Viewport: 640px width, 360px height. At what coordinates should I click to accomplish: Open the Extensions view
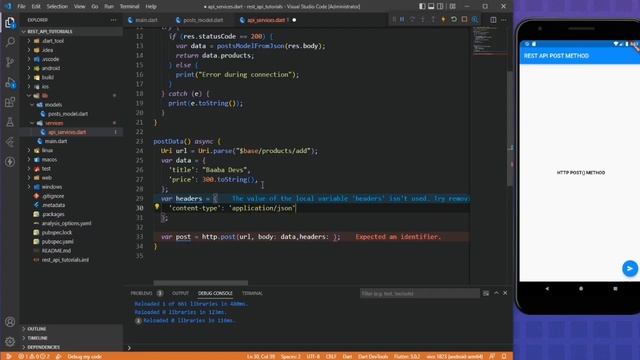tap(10, 102)
